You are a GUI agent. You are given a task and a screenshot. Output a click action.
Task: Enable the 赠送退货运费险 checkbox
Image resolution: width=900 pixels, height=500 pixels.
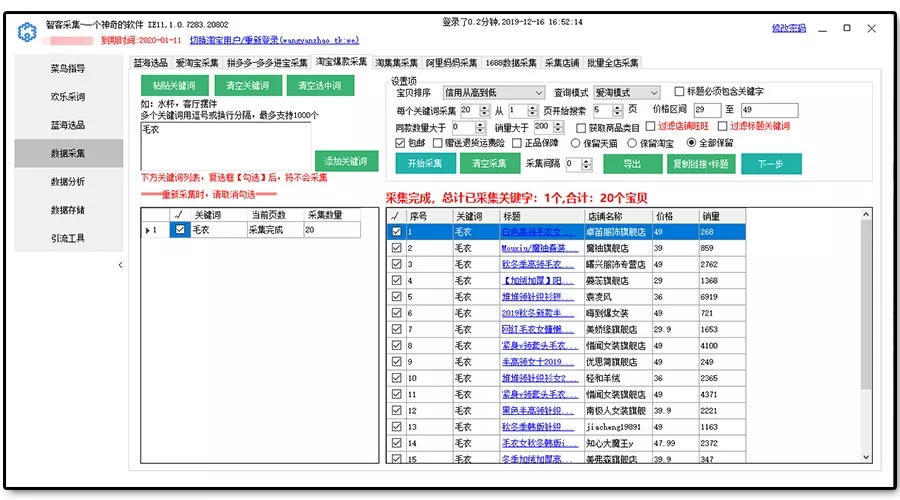tap(437, 143)
